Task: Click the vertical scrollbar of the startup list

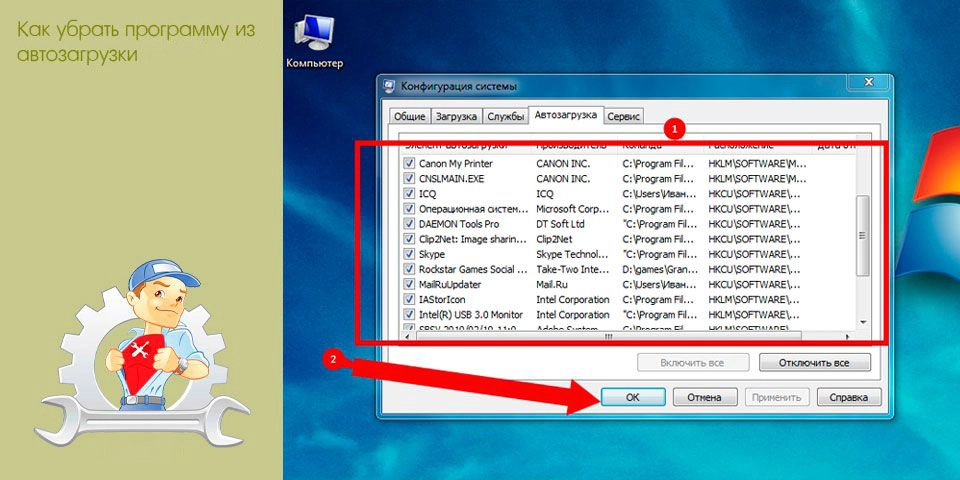Action: (863, 235)
